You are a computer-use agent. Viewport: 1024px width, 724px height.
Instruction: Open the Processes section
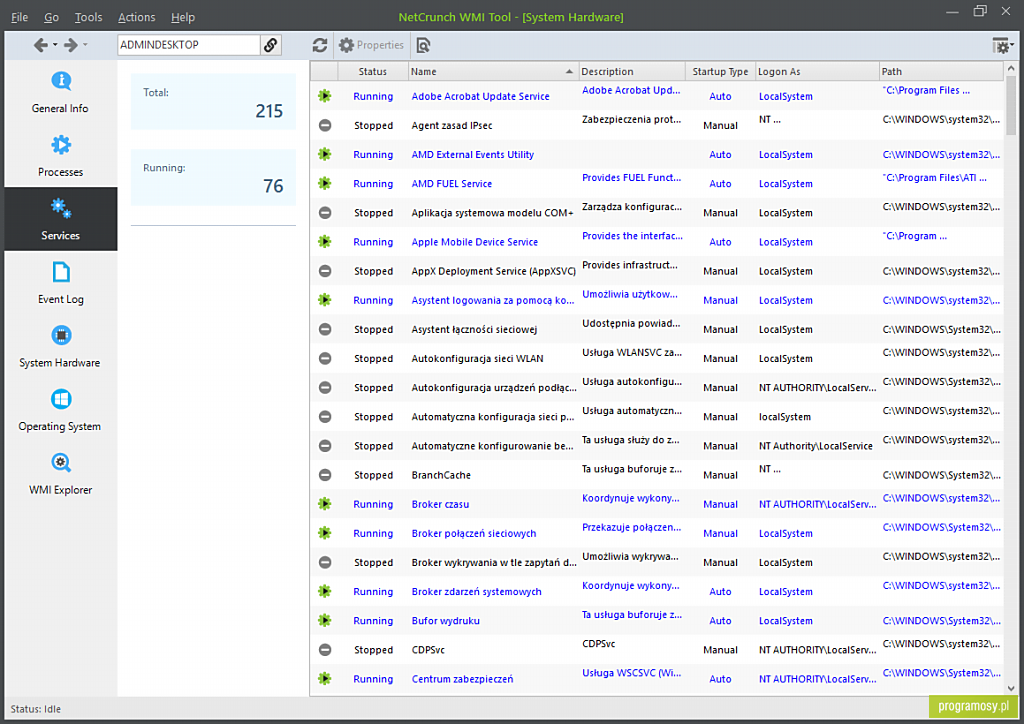60,156
